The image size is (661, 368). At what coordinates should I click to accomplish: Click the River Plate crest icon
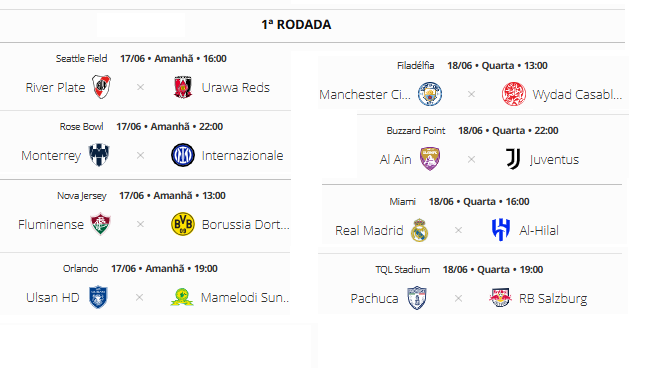101,87
